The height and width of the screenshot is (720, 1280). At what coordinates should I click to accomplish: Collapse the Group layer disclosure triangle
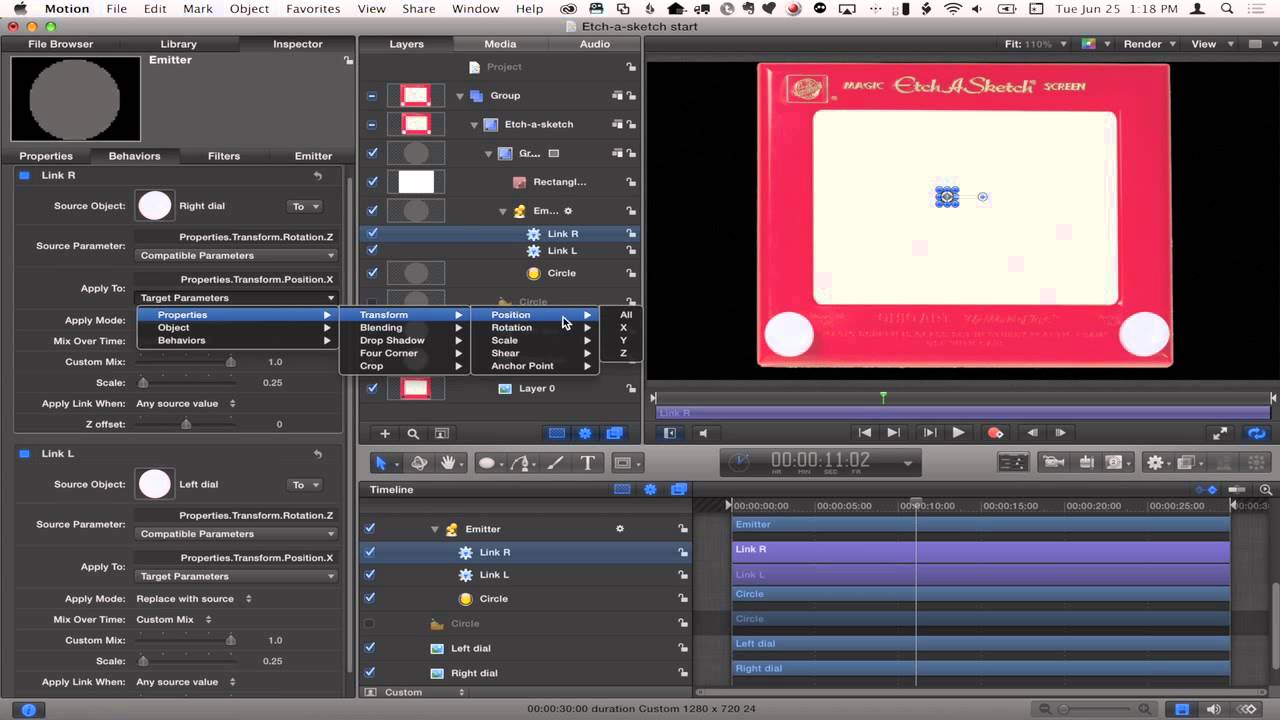pyautogui.click(x=460, y=96)
